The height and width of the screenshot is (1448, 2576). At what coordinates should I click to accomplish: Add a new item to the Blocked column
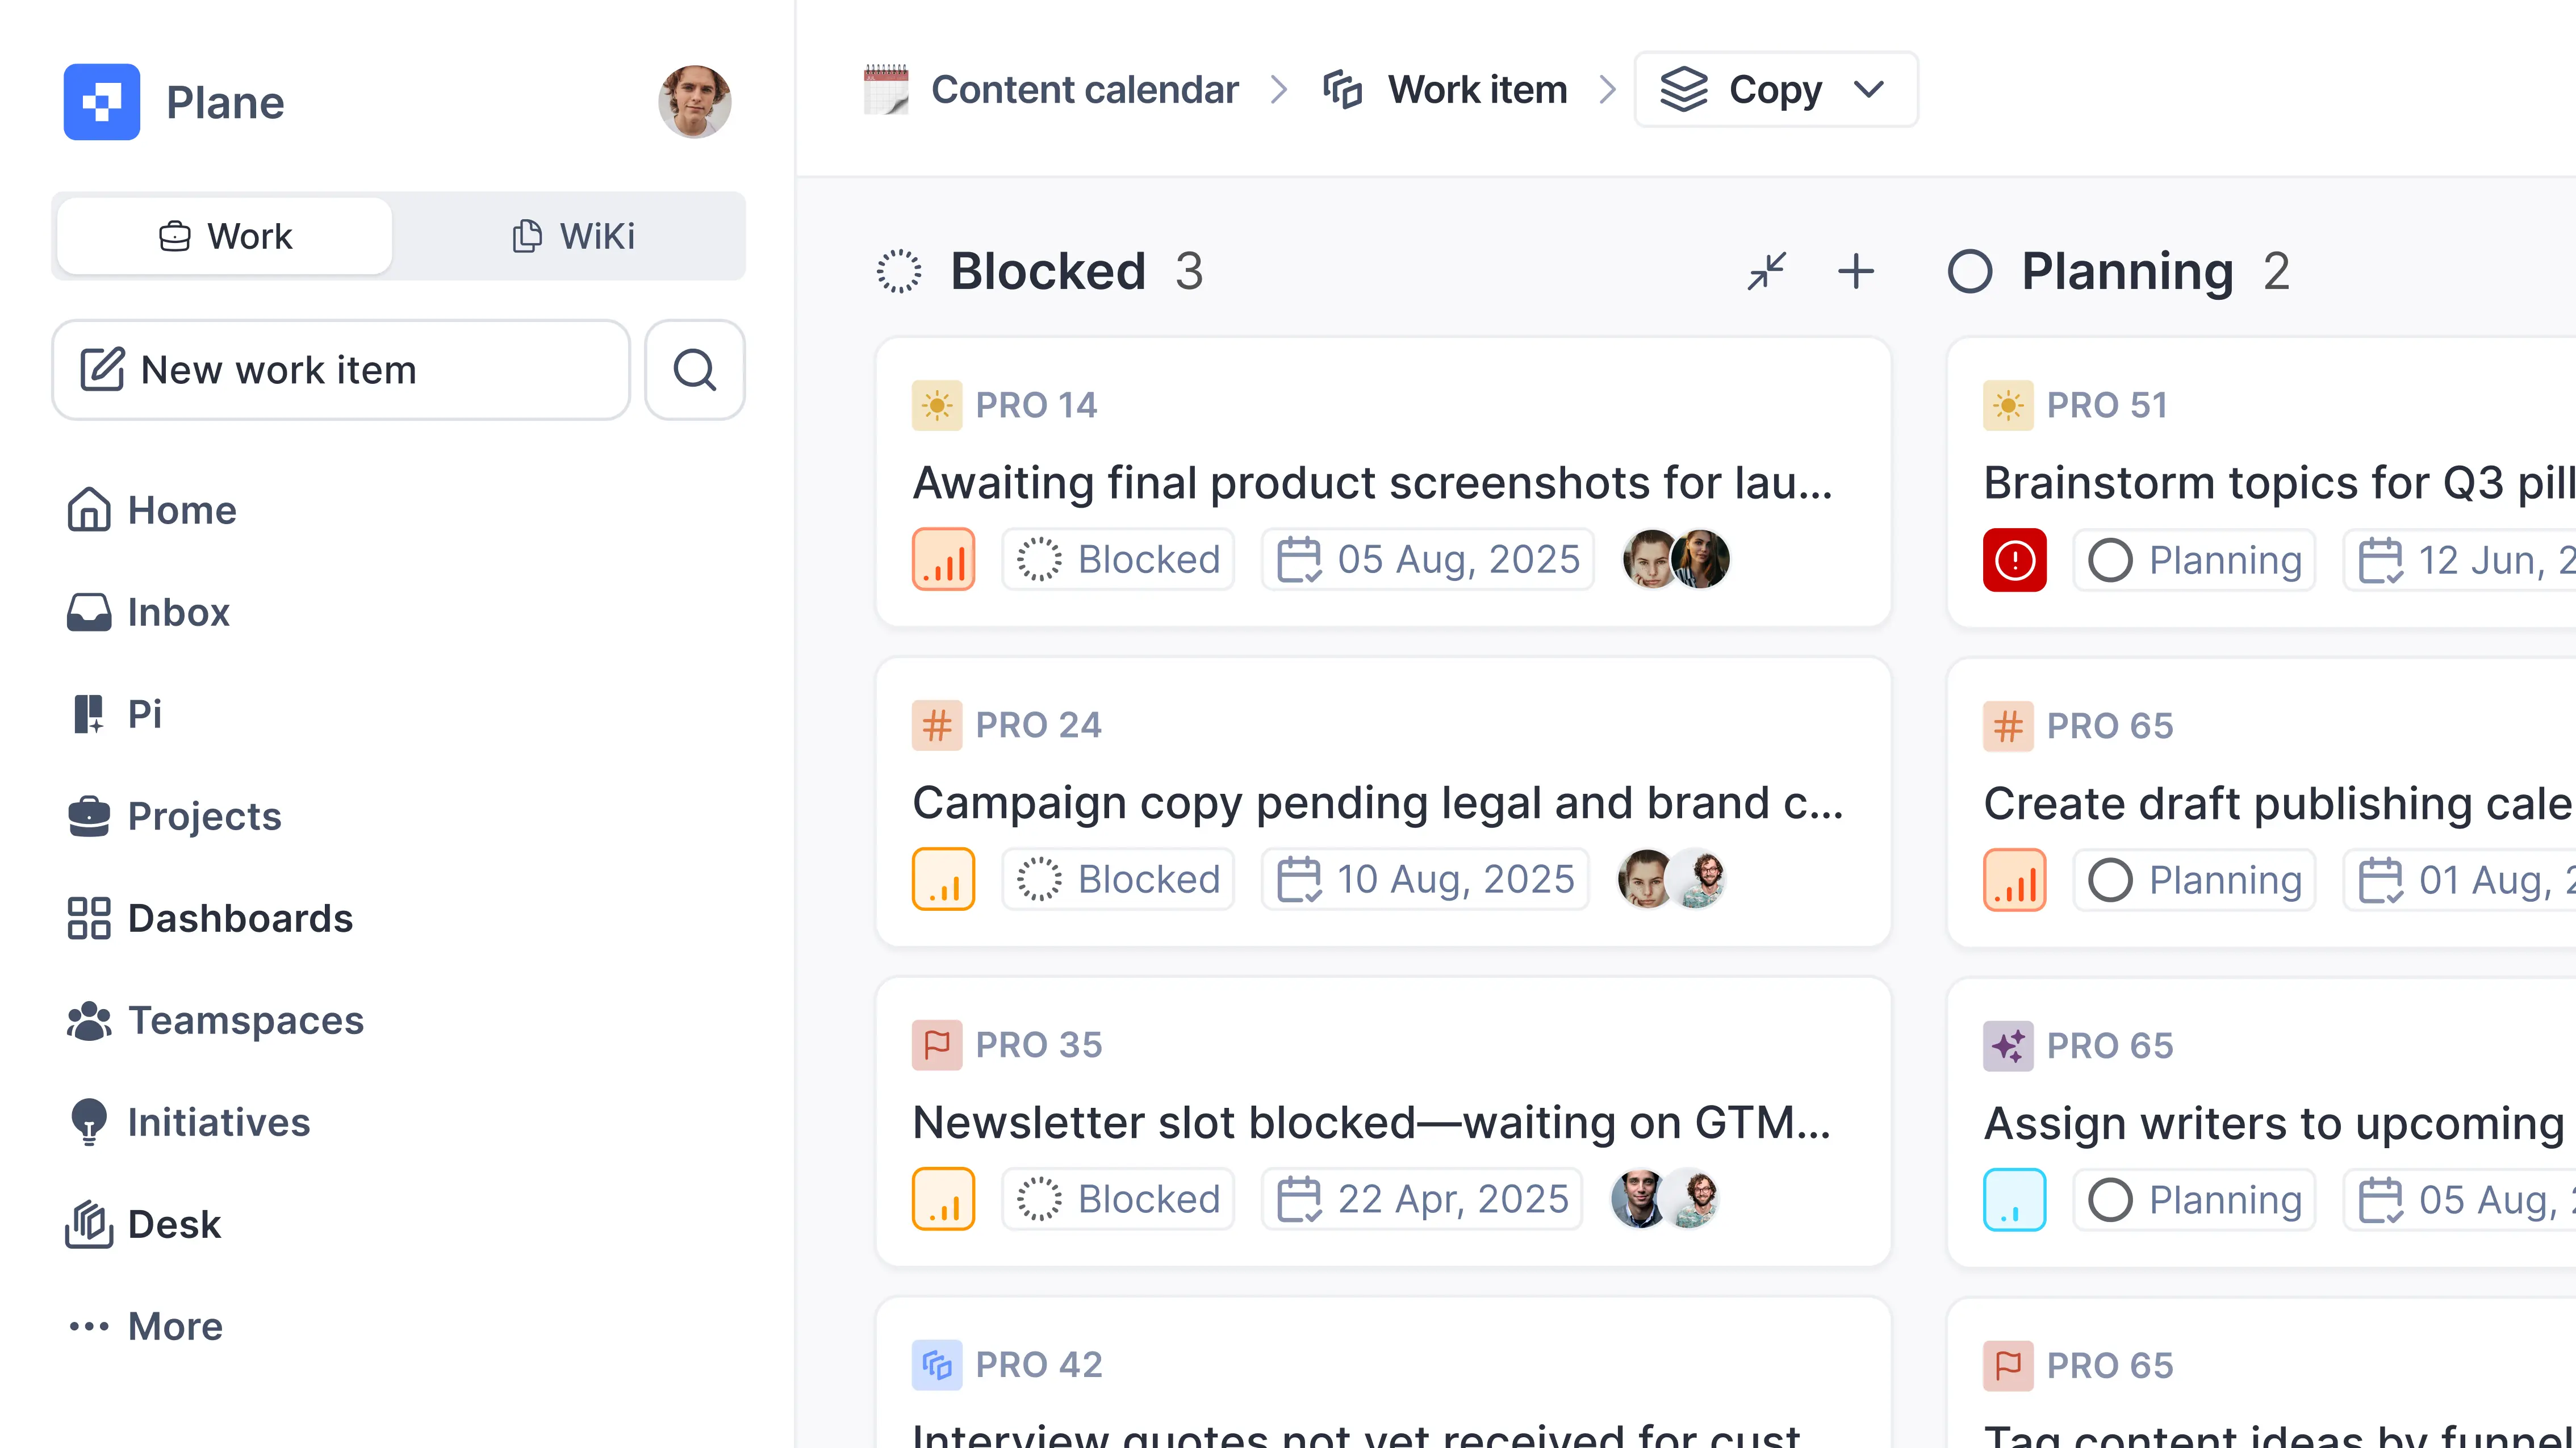point(1855,271)
